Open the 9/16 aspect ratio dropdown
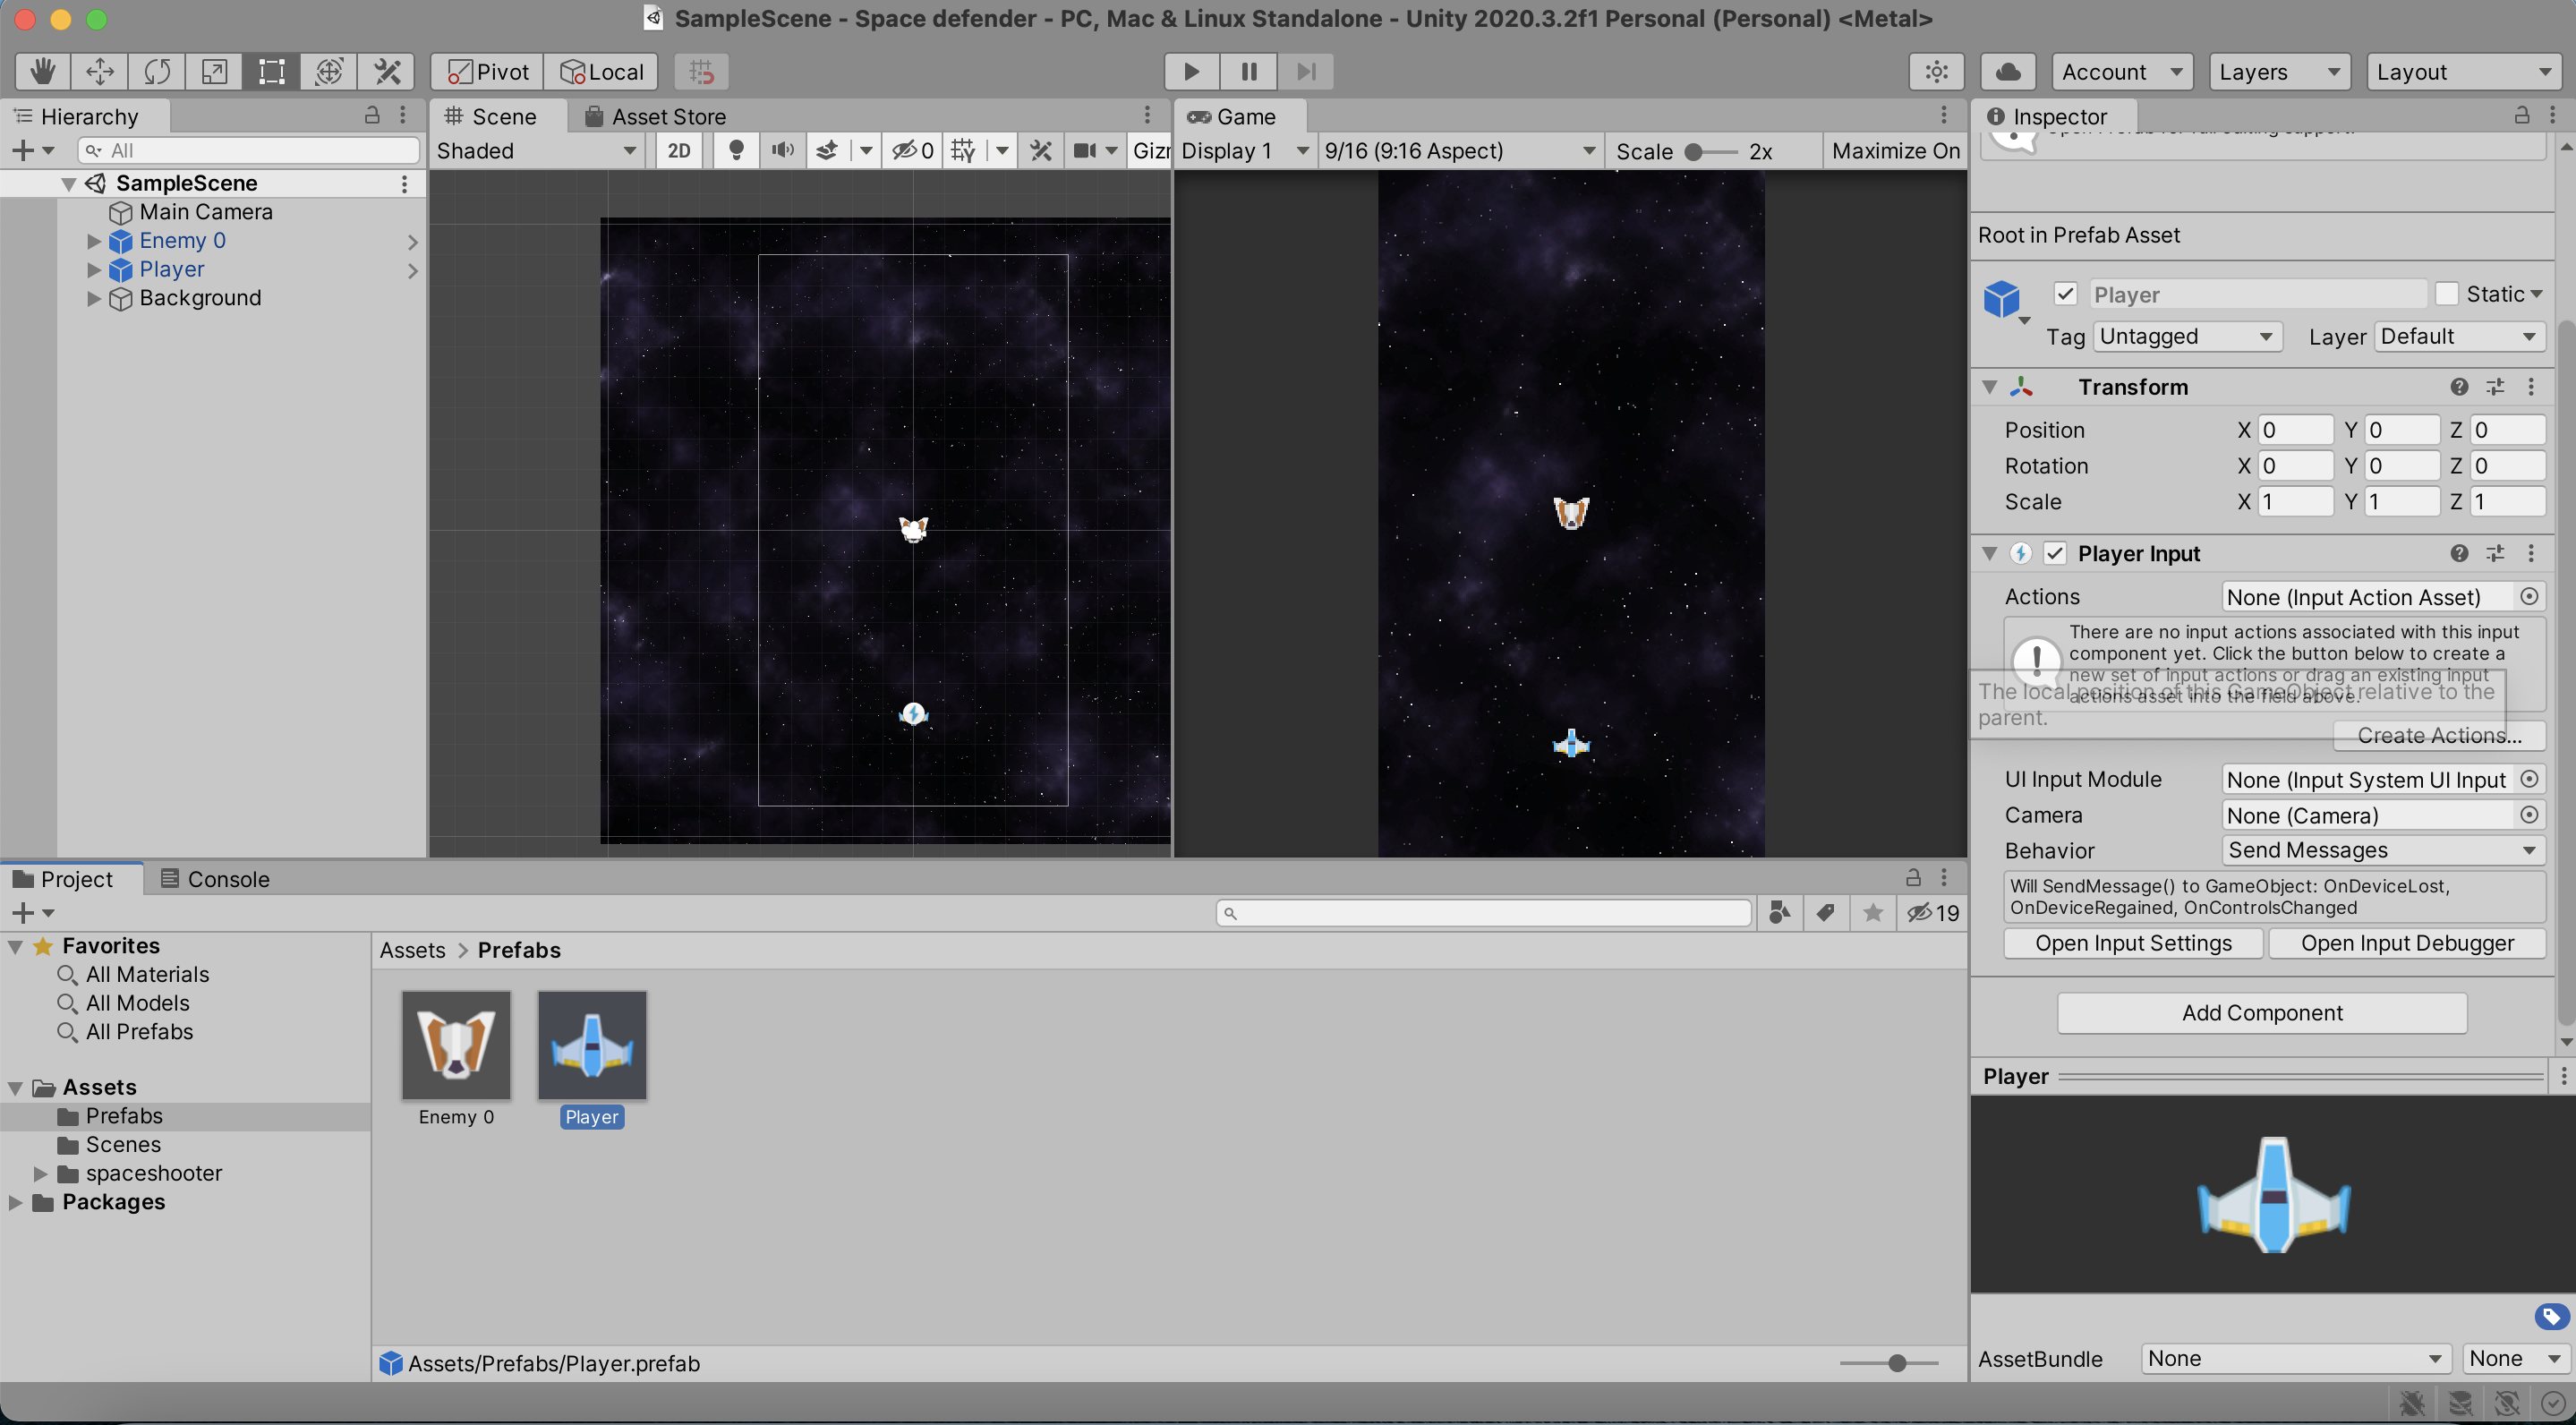Screen dimensions: 2576x1425 click(x=1459, y=150)
